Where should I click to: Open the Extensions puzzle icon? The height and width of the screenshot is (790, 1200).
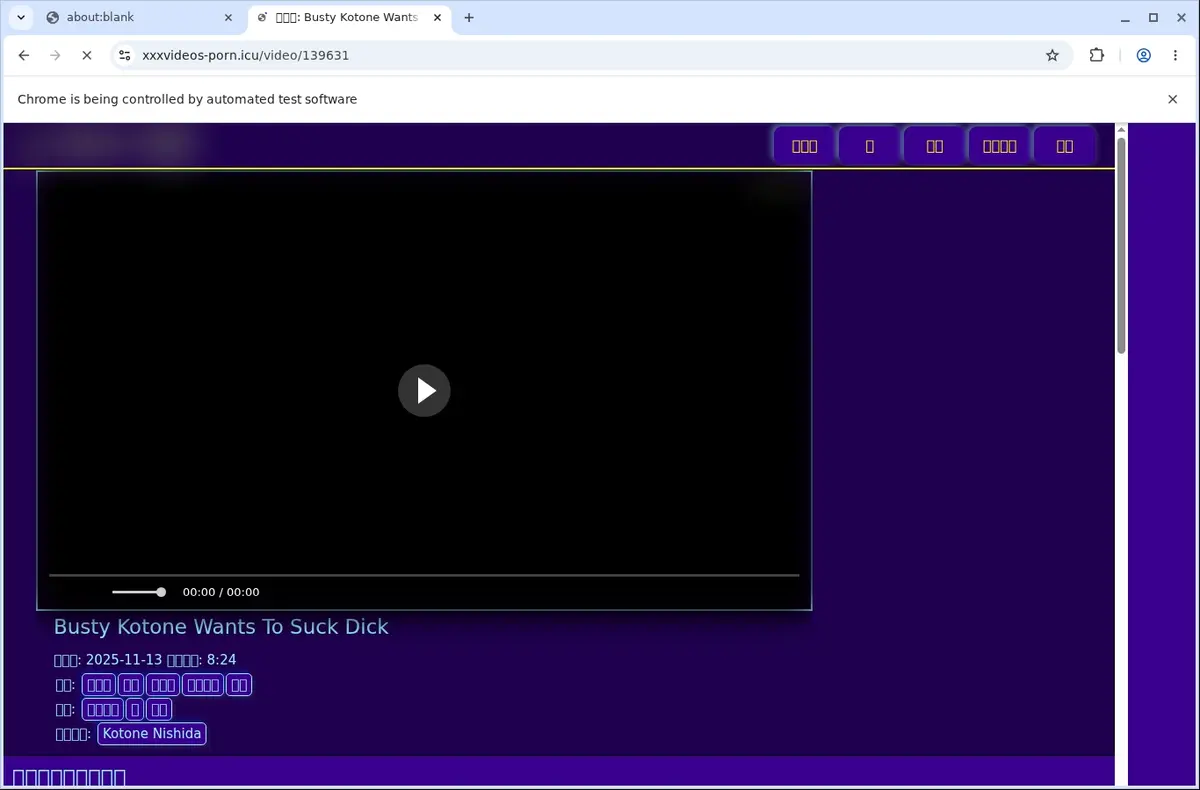click(x=1097, y=56)
